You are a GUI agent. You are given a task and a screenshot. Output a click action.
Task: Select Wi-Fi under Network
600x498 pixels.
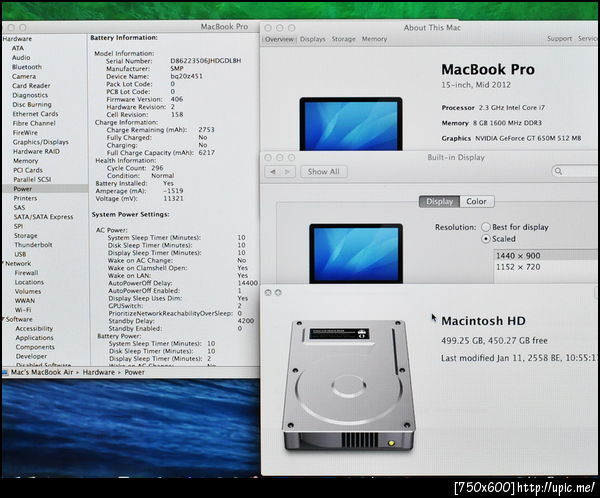[x=23, y=310]
